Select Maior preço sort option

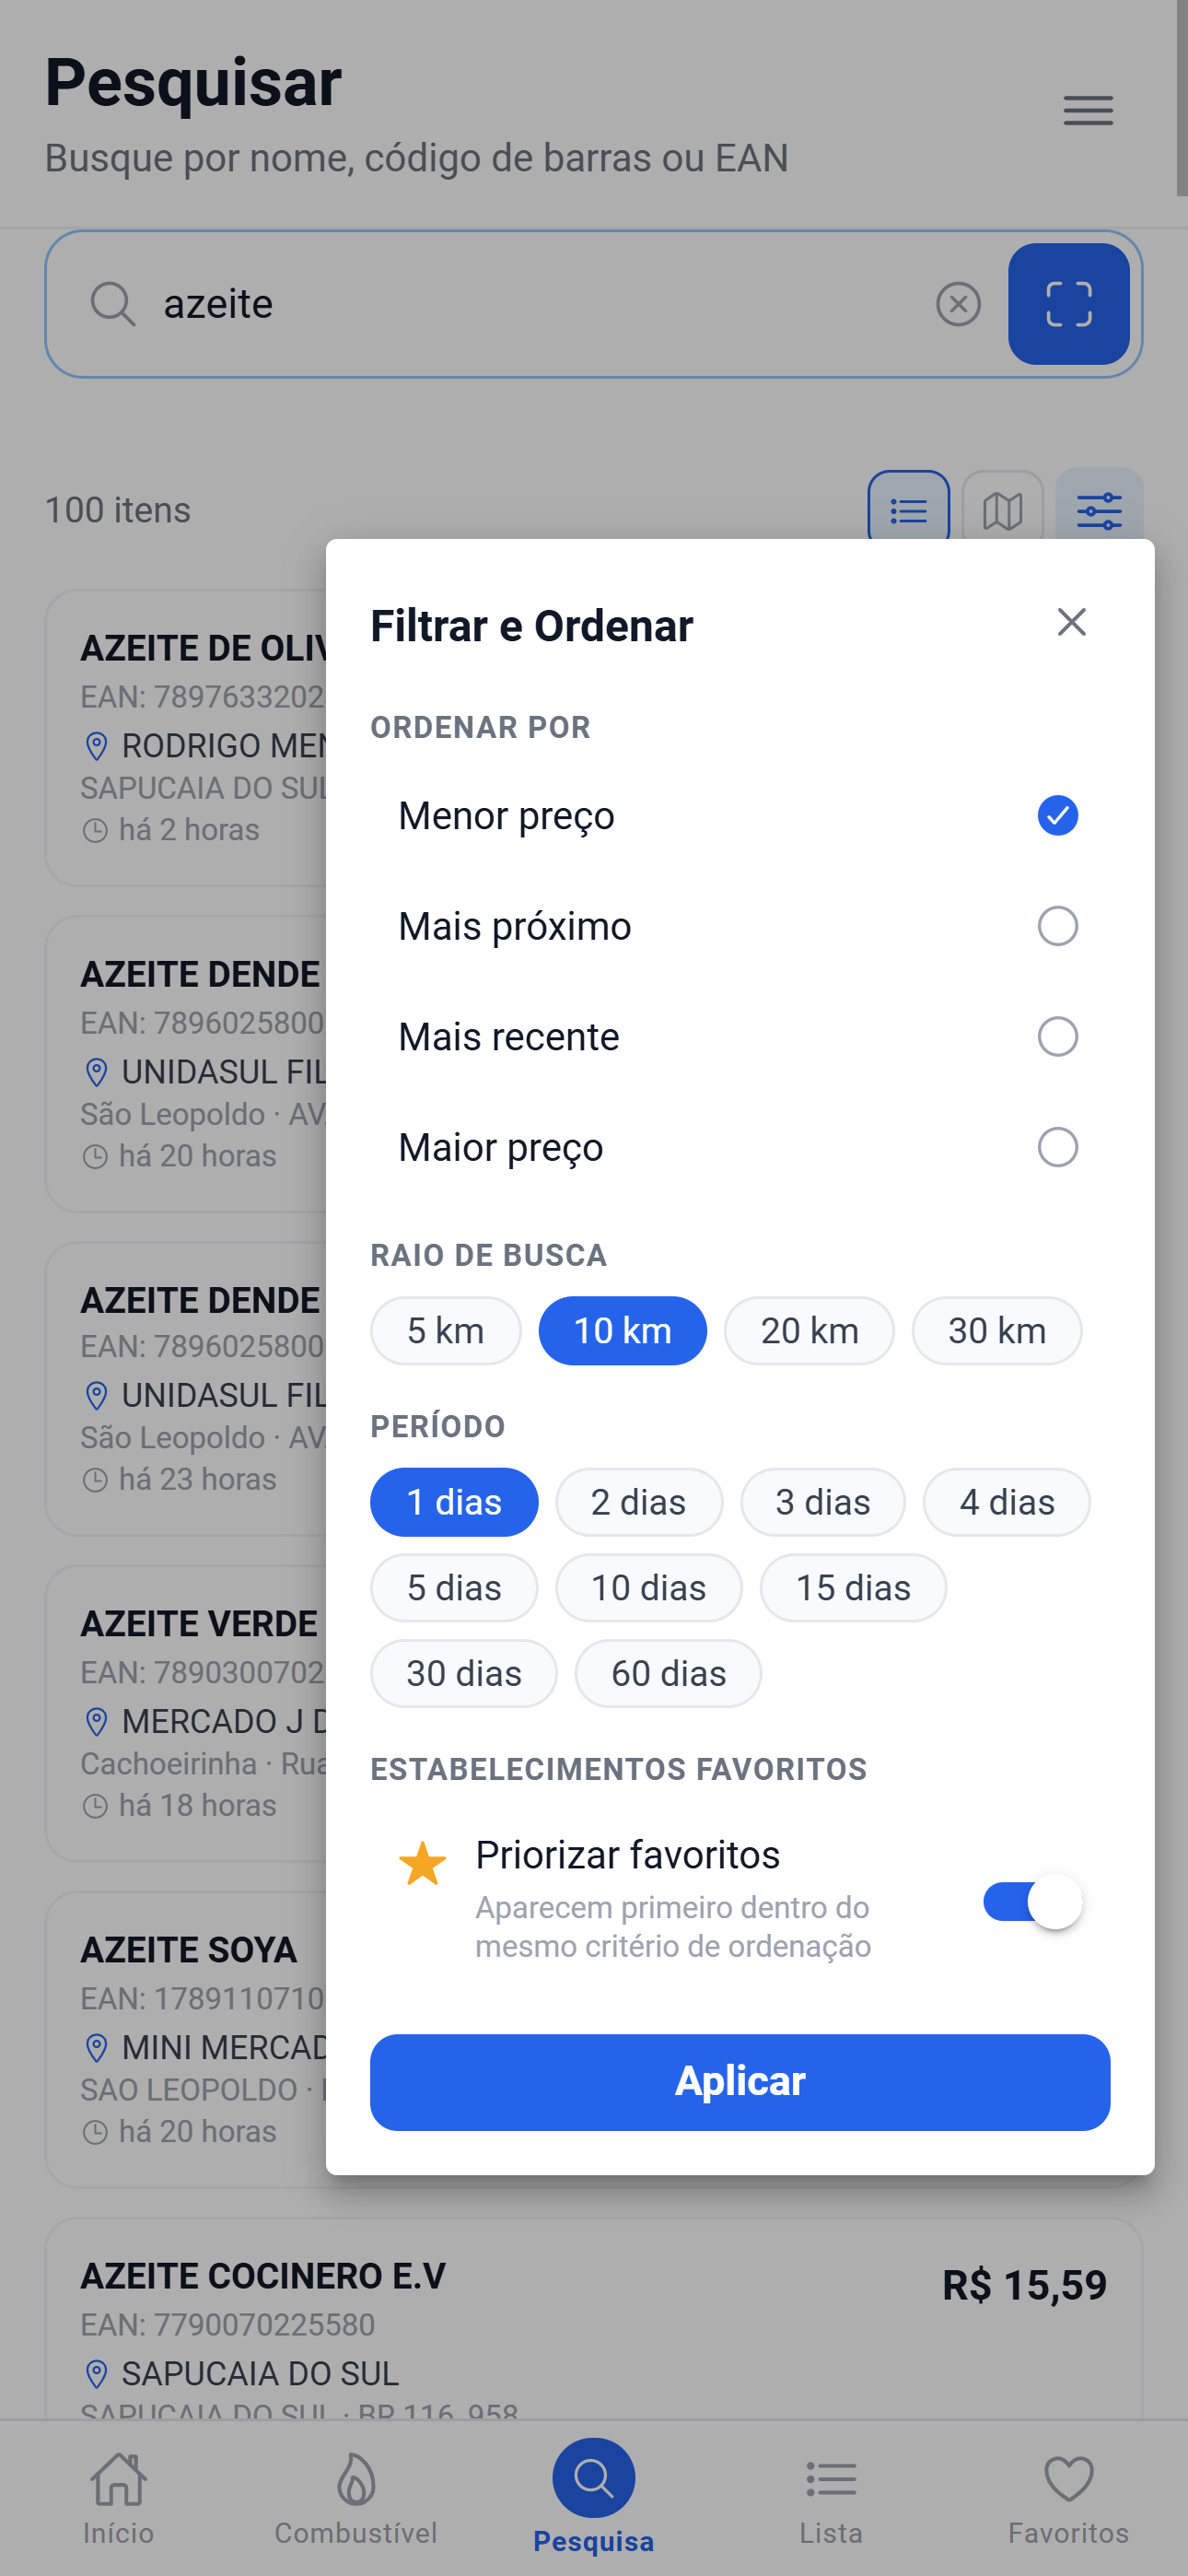[x=740, y=1147]
